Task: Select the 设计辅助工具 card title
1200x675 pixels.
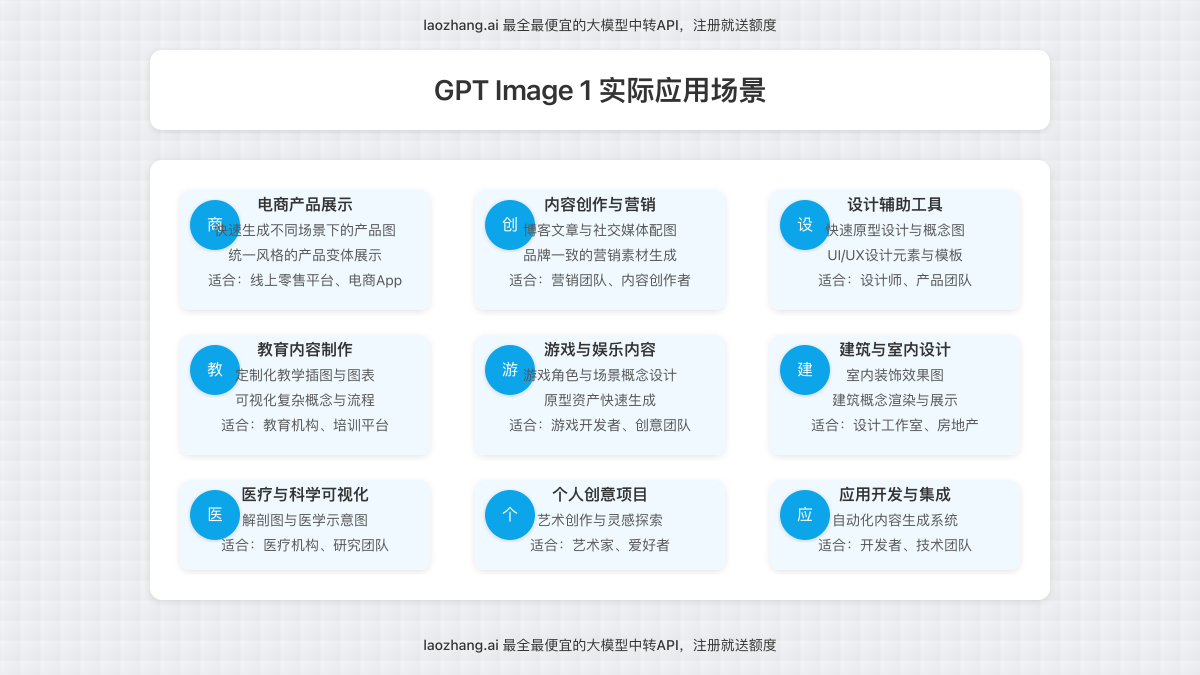Action: click(895, 205)
